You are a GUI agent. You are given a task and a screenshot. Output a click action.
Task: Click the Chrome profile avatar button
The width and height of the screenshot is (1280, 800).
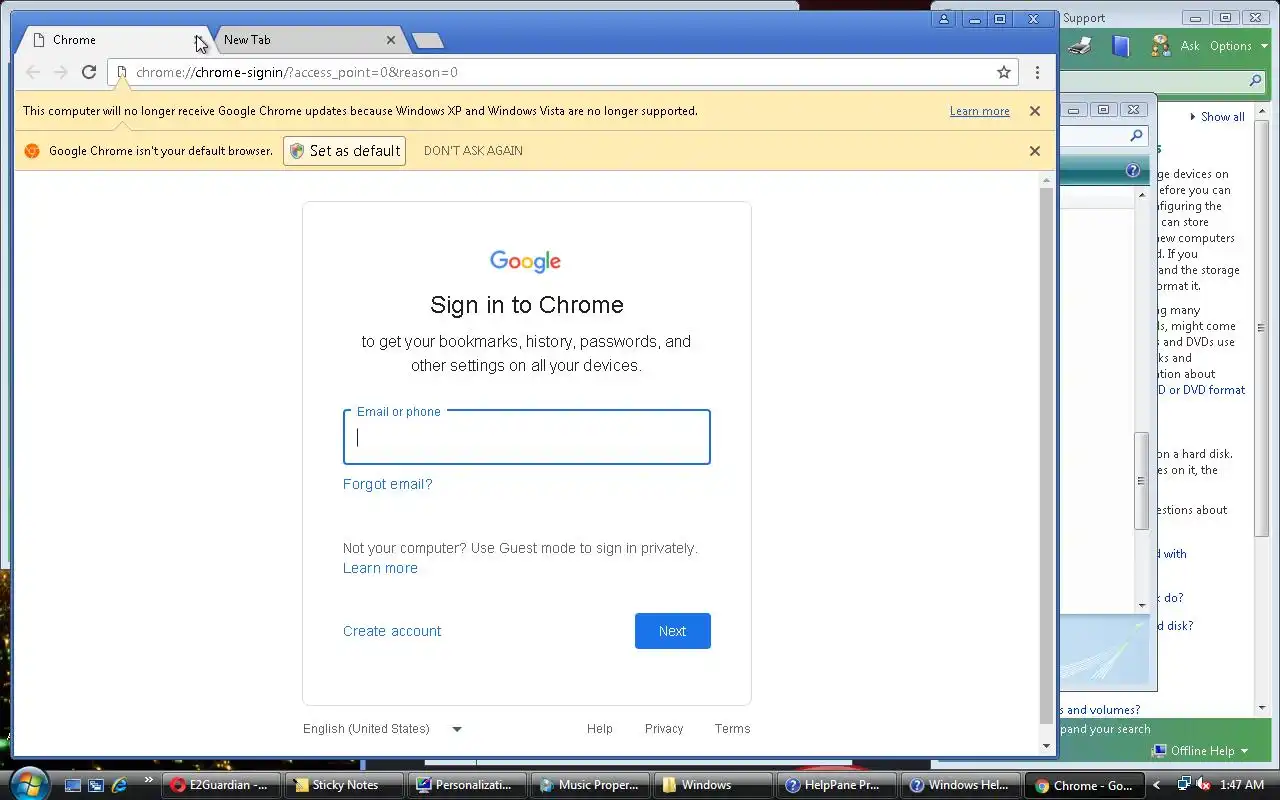944,19
